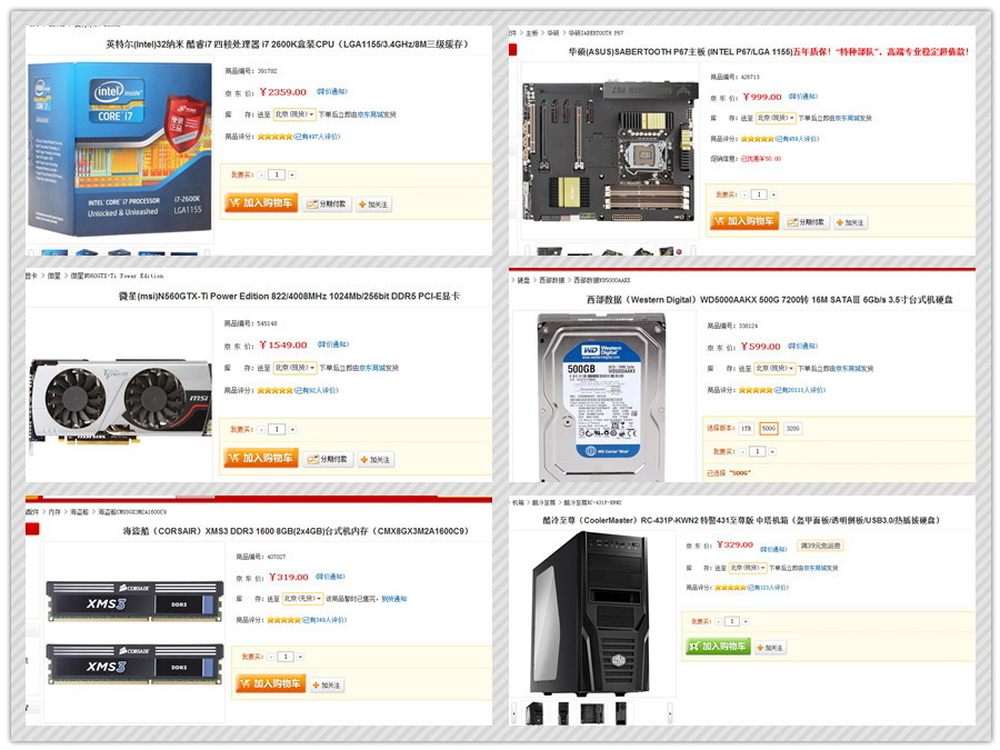Screen dimensions: 1000x750
Task: Add Corsair memory to favorites with plus icon
Action: [327, 685]
